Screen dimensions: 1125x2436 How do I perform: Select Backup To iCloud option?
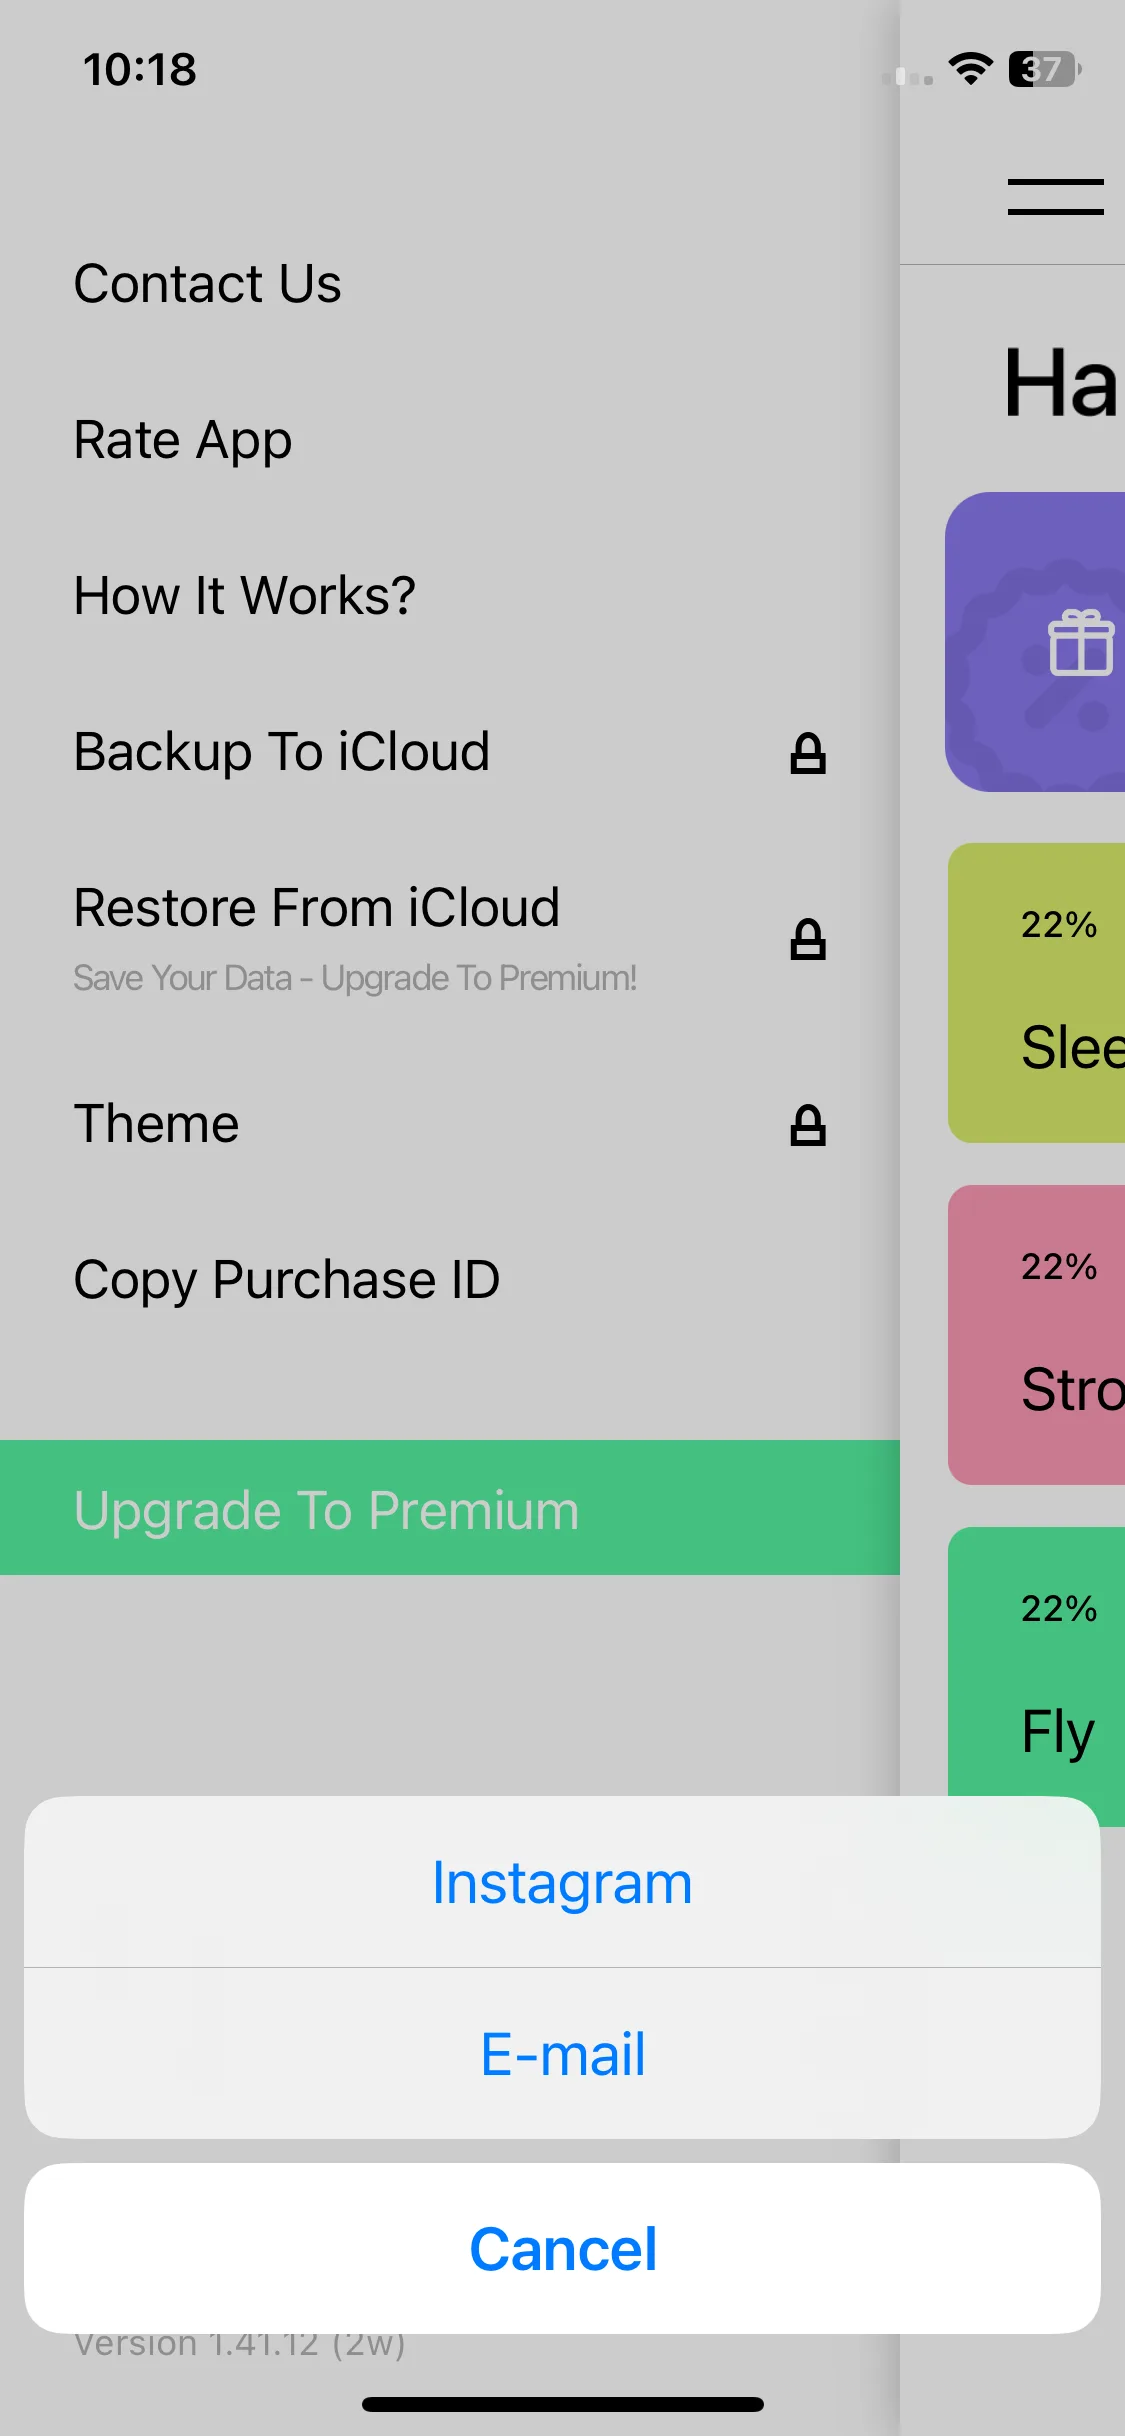(x=450, y=752)
